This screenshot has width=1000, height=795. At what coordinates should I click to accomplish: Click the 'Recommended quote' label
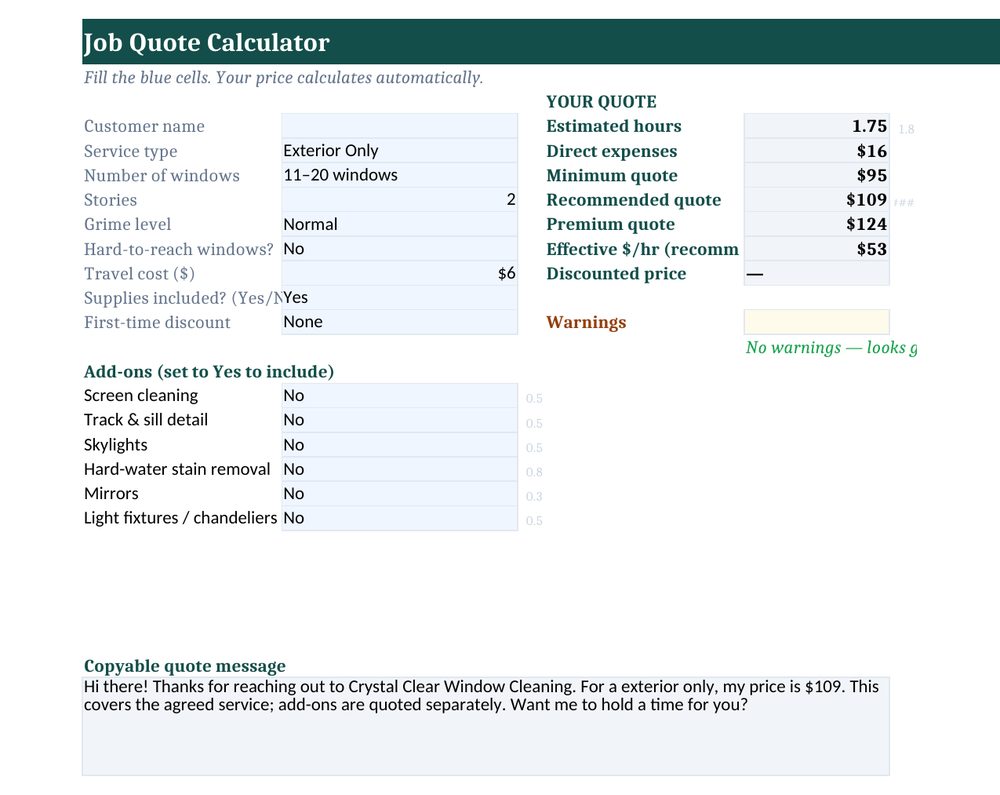633,200
